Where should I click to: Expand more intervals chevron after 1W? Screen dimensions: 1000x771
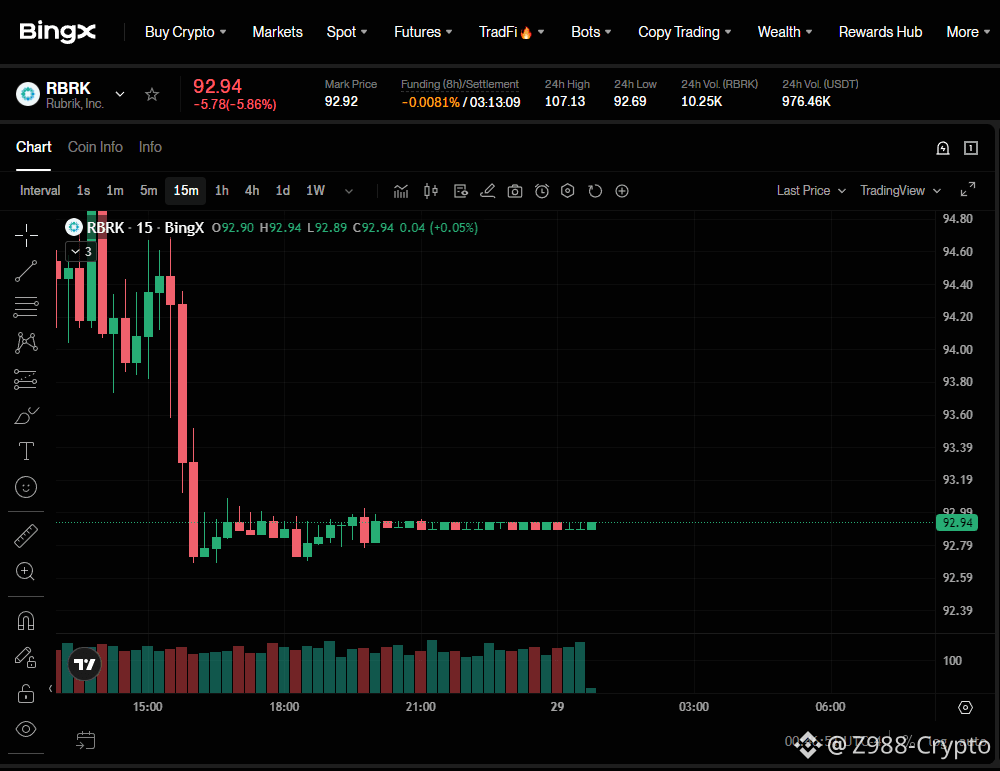[x=349, y=191]
